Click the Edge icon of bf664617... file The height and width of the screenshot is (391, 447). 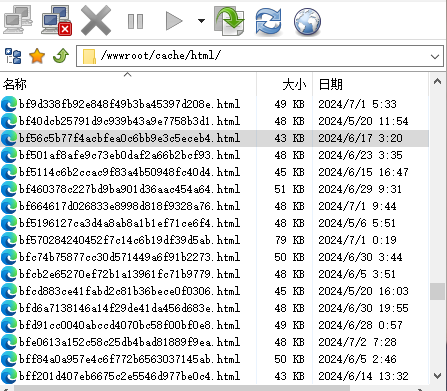point(9,206)
